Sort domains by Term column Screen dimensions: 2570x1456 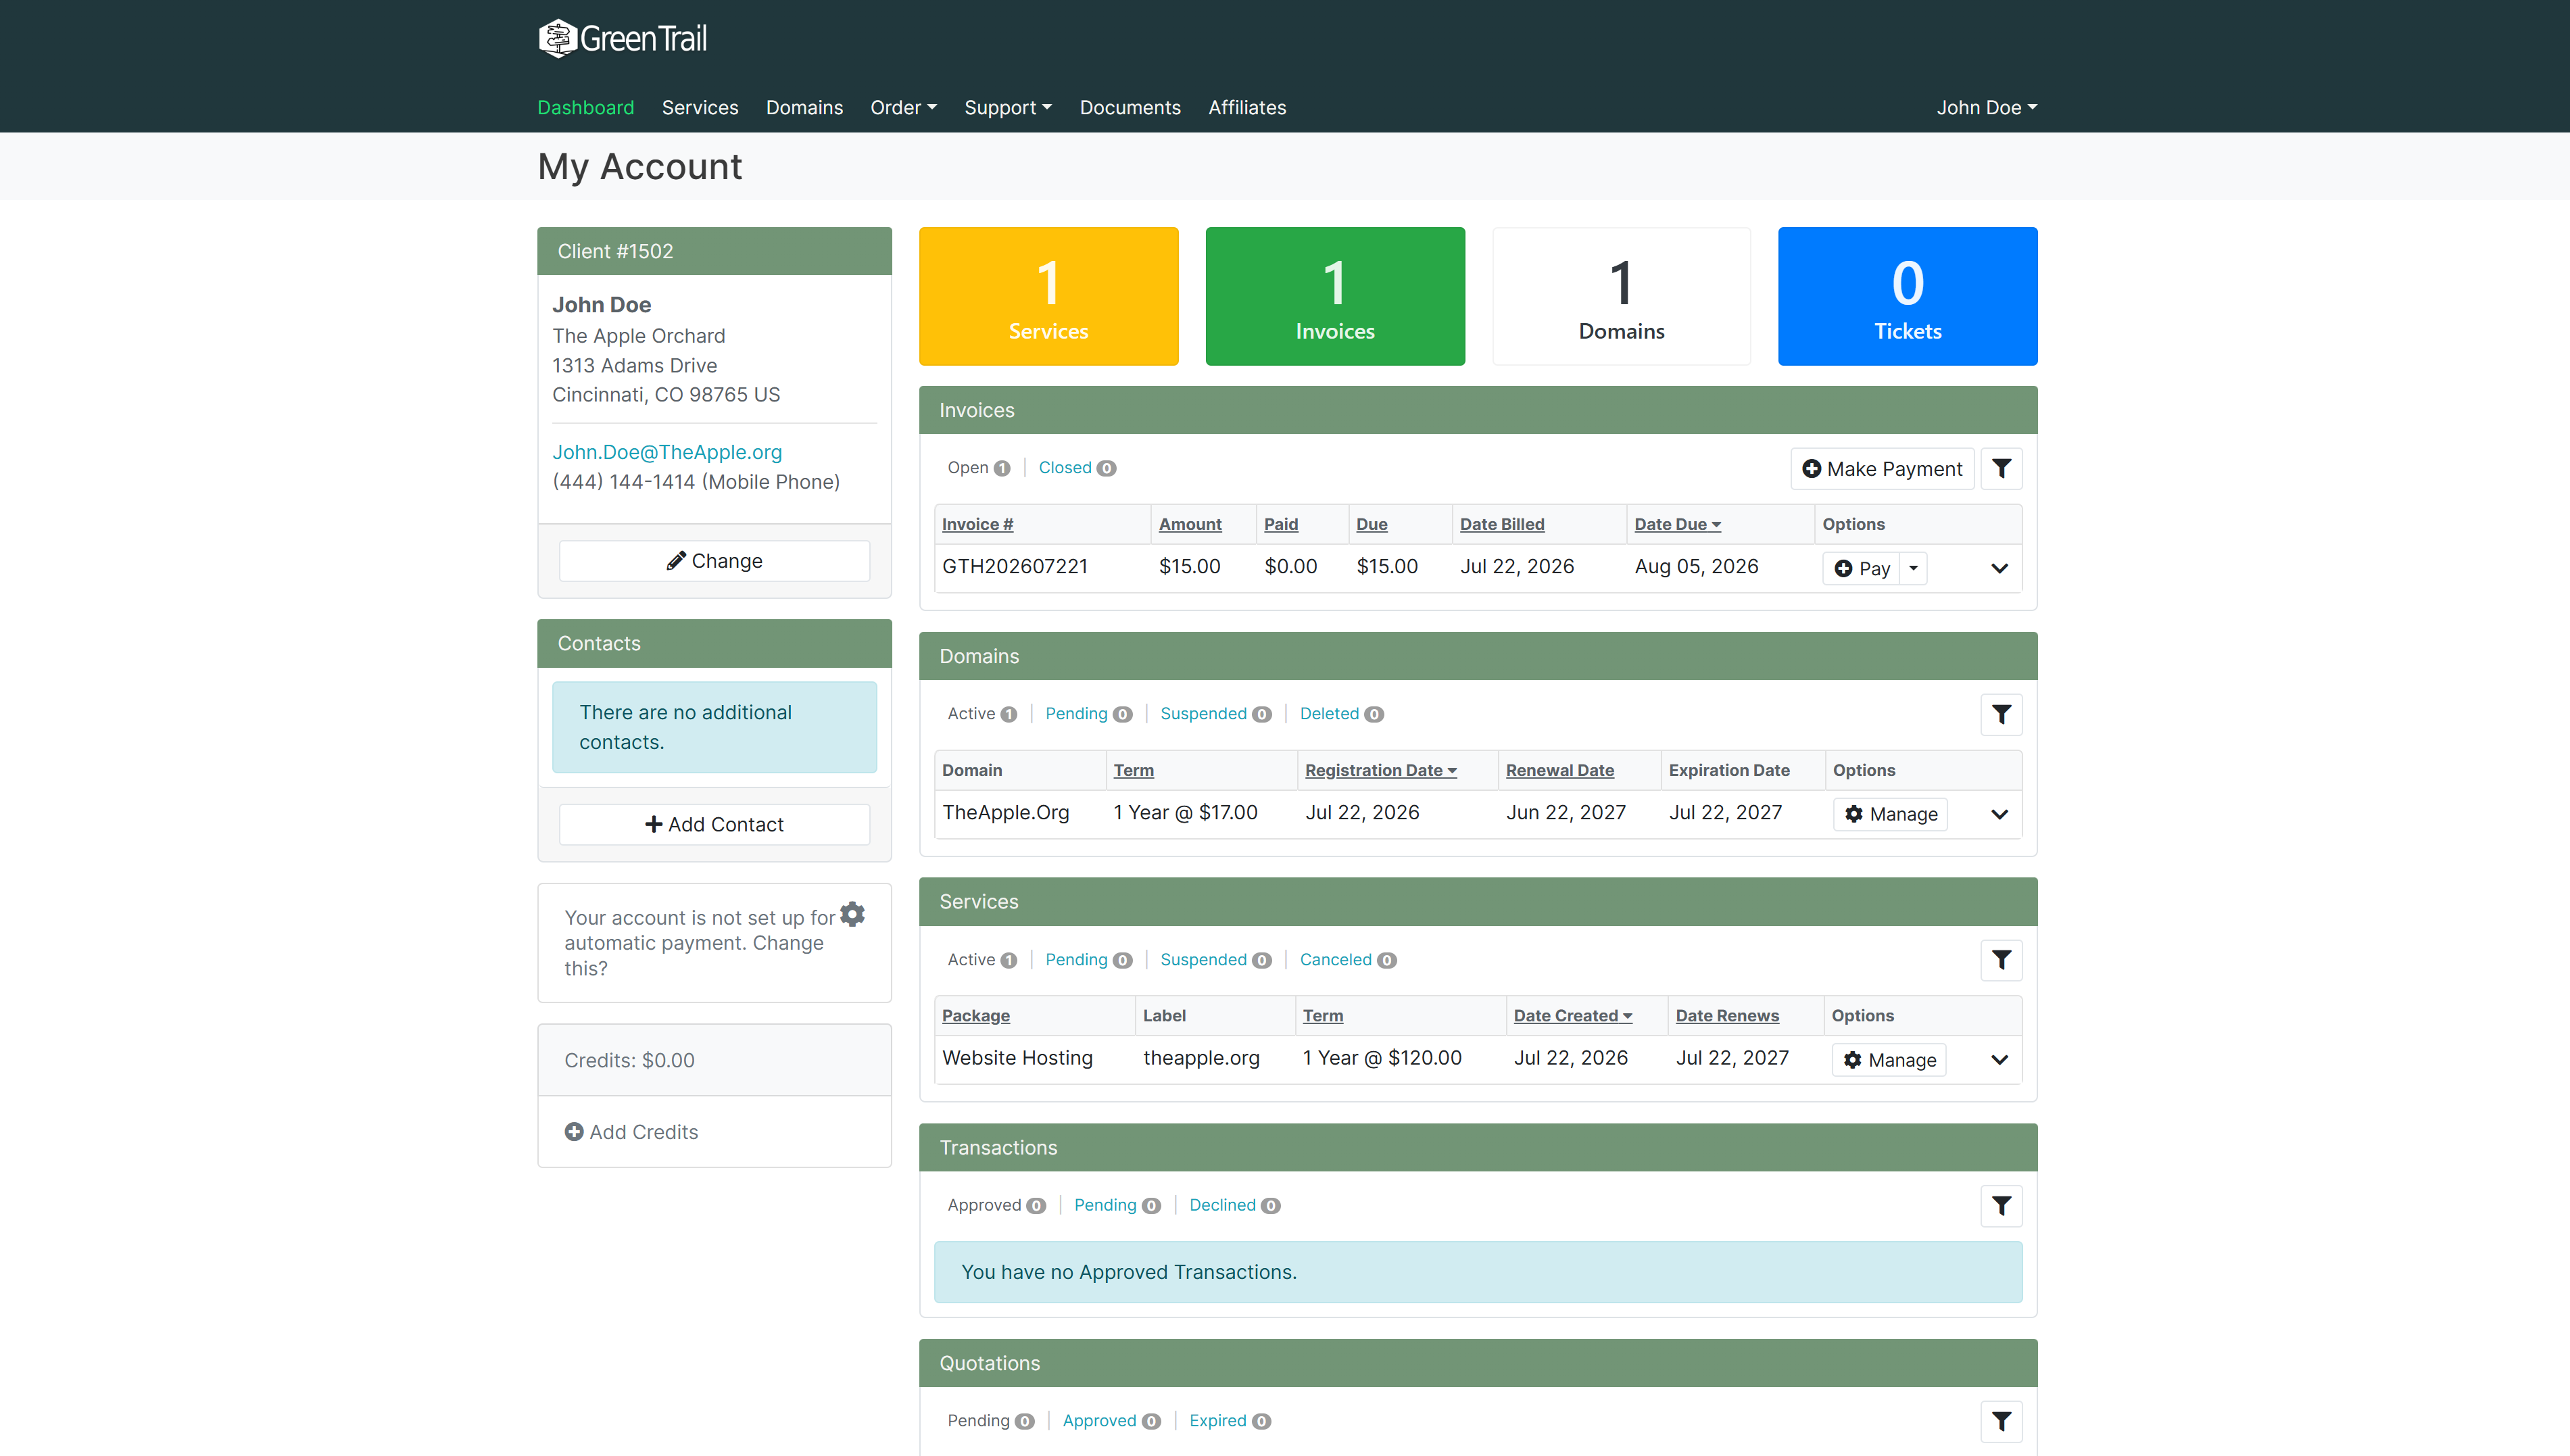click(x=1133, y=770)
